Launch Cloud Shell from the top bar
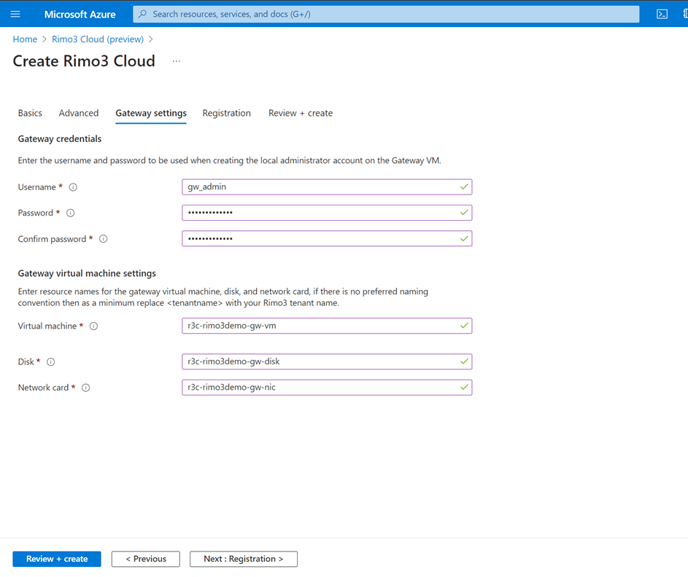The image size is (688, 577). (x=662, y=14)
